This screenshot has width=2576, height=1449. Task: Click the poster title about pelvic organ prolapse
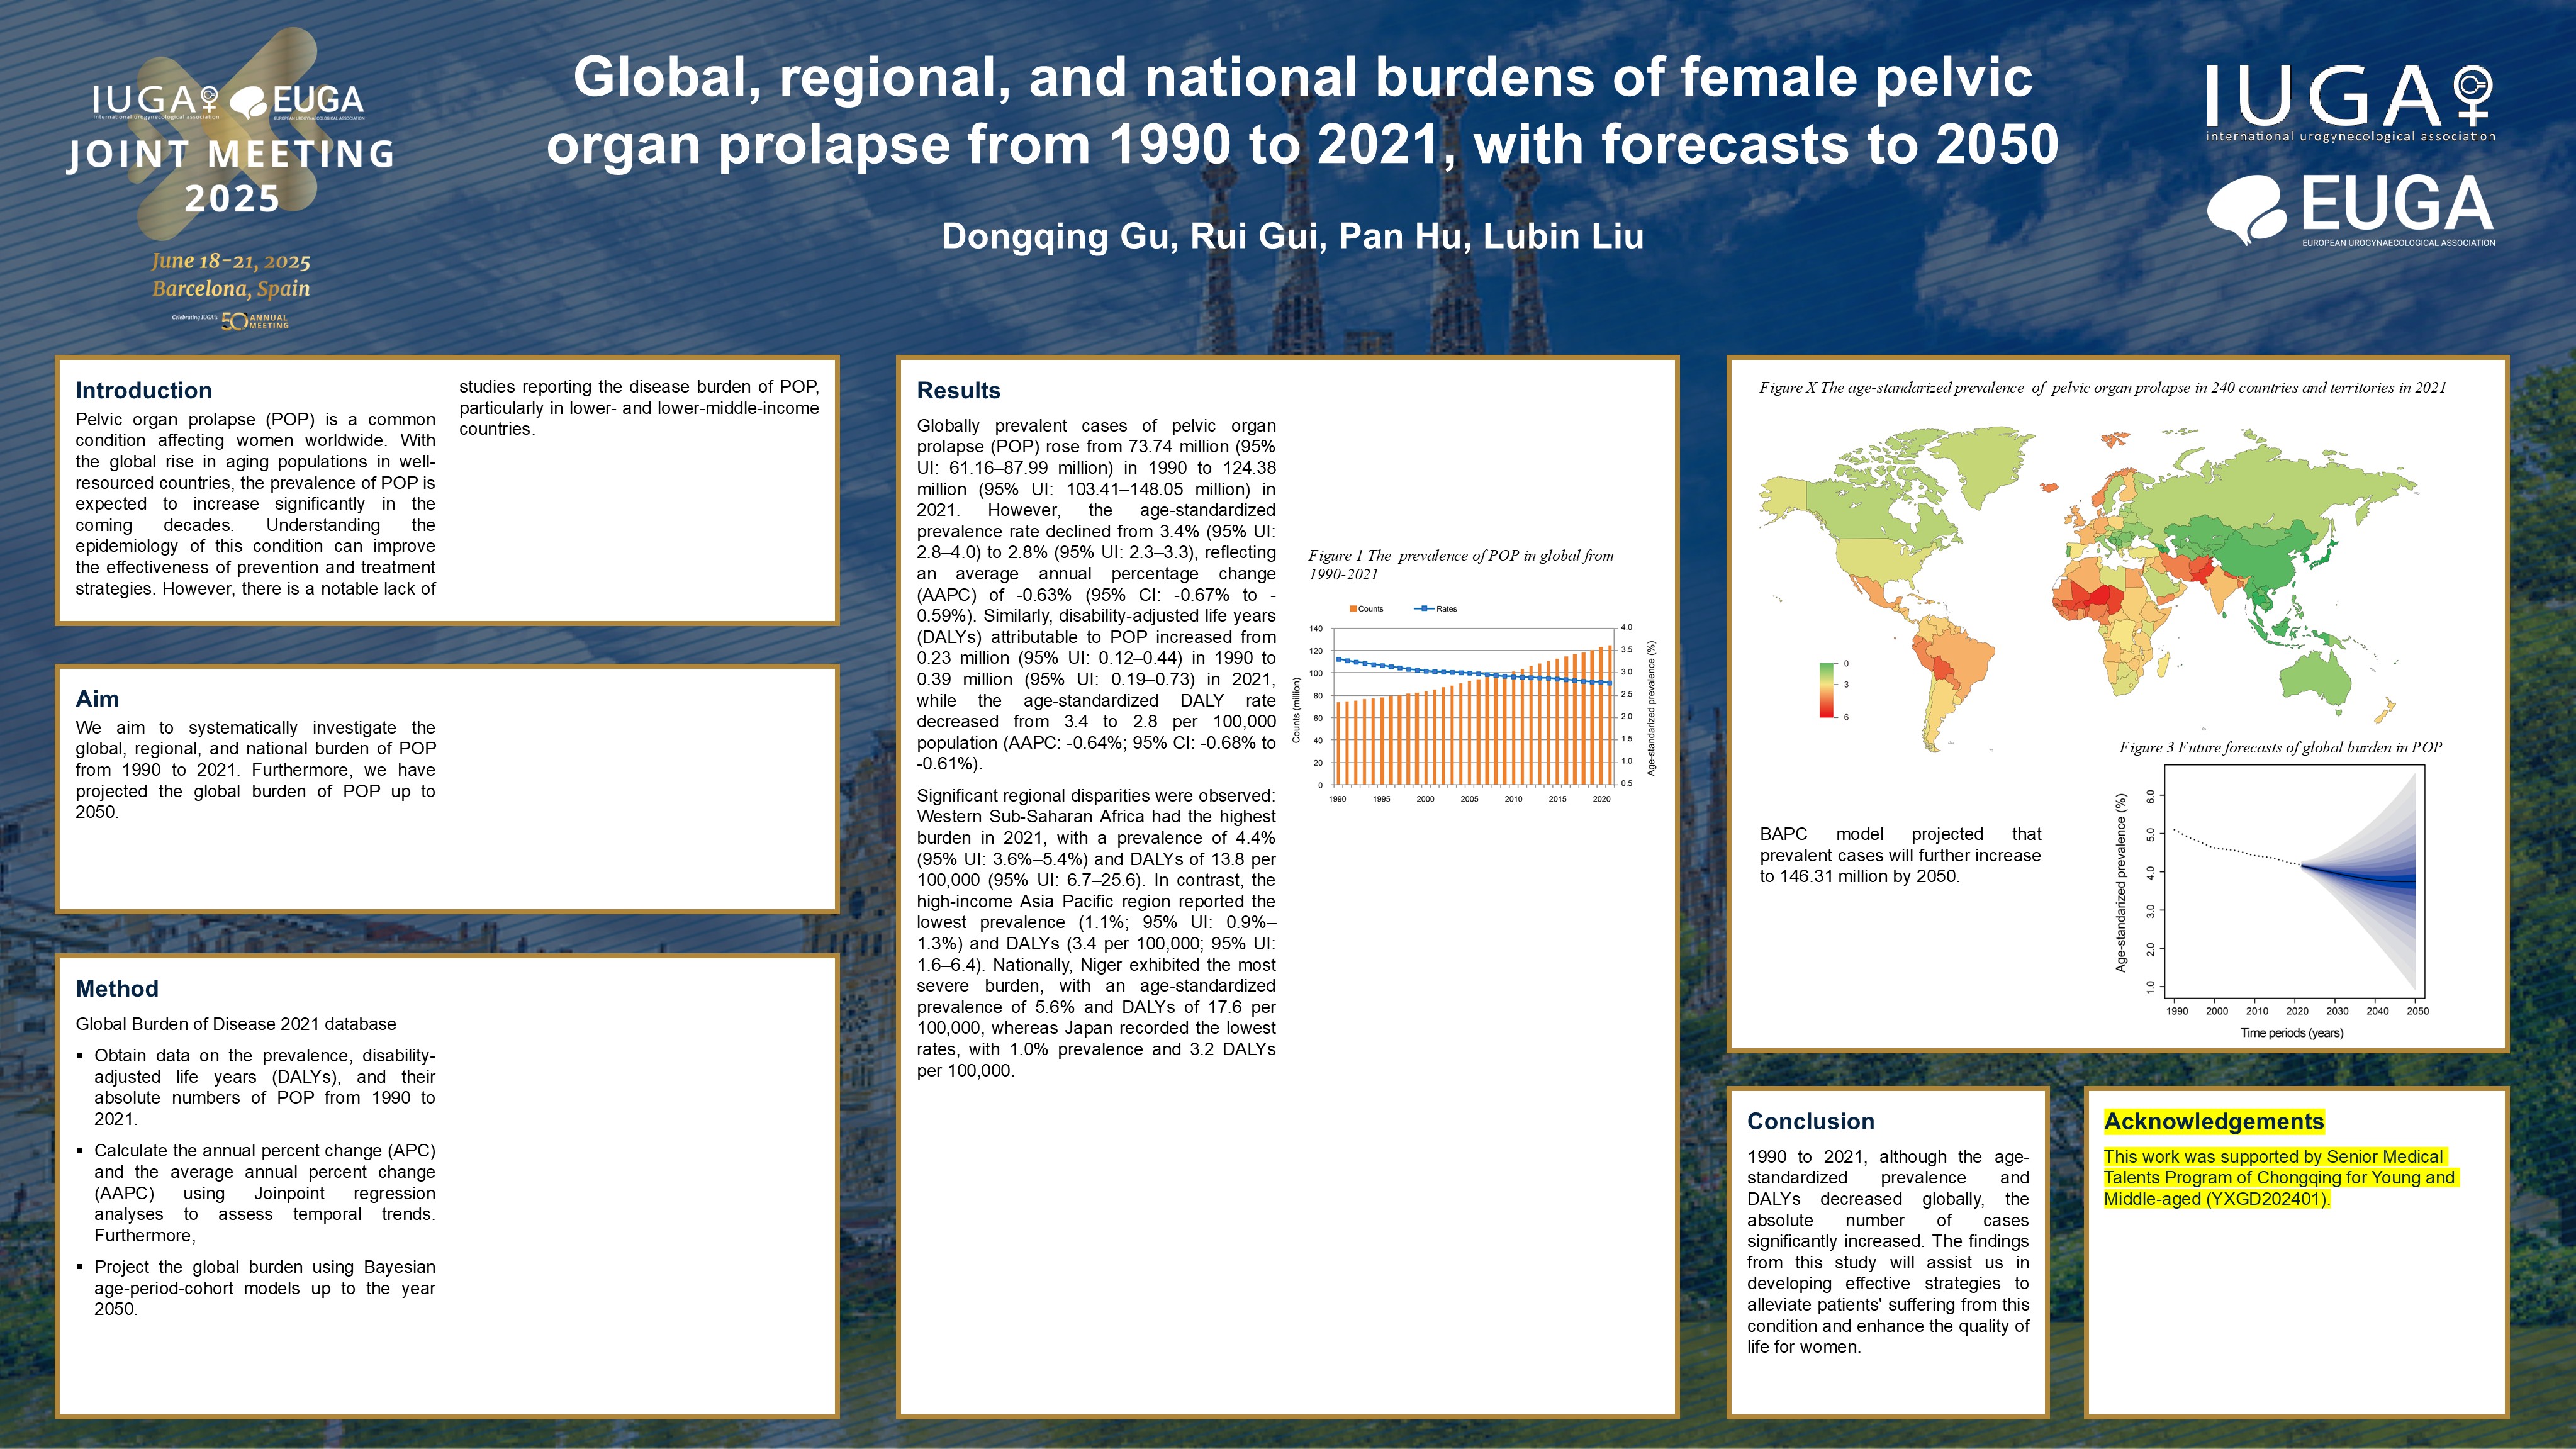click(1302, 110)
